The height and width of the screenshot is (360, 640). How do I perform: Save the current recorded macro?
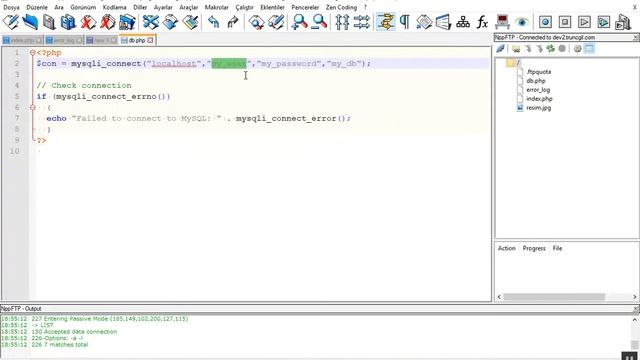click(623, 22)
